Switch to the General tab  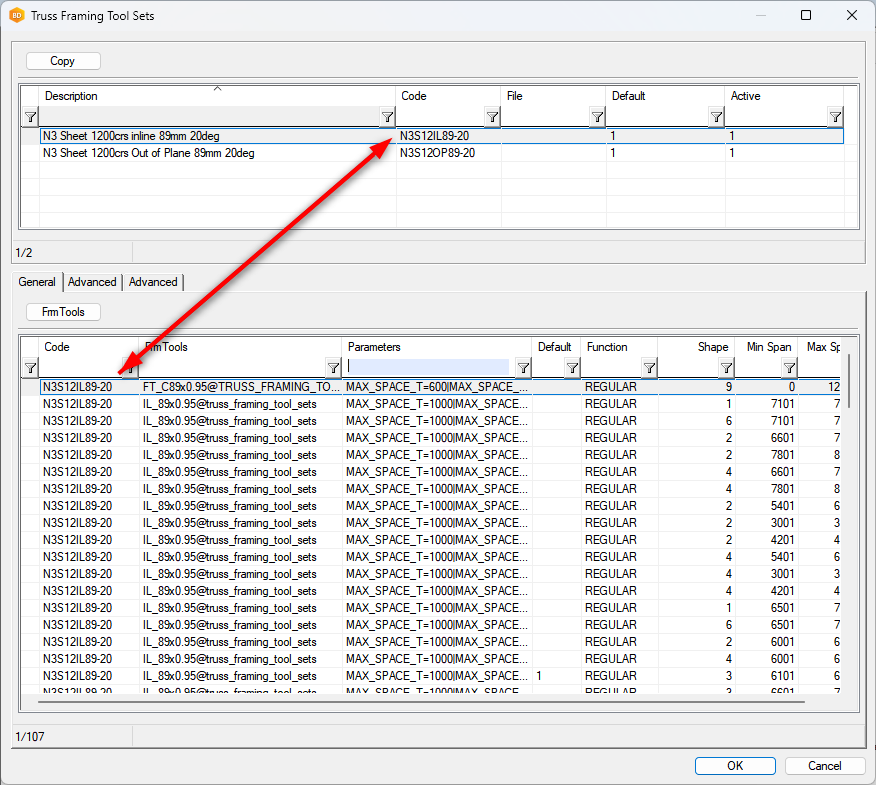coord(37,282)
